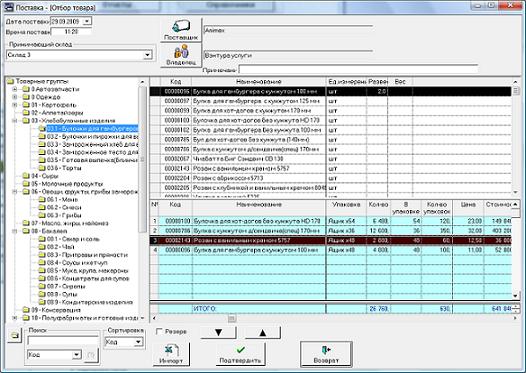Select order line 1 Булочка для хот-догов HD 170
This screenshot has width=526, height=373.
click(330, 221)
